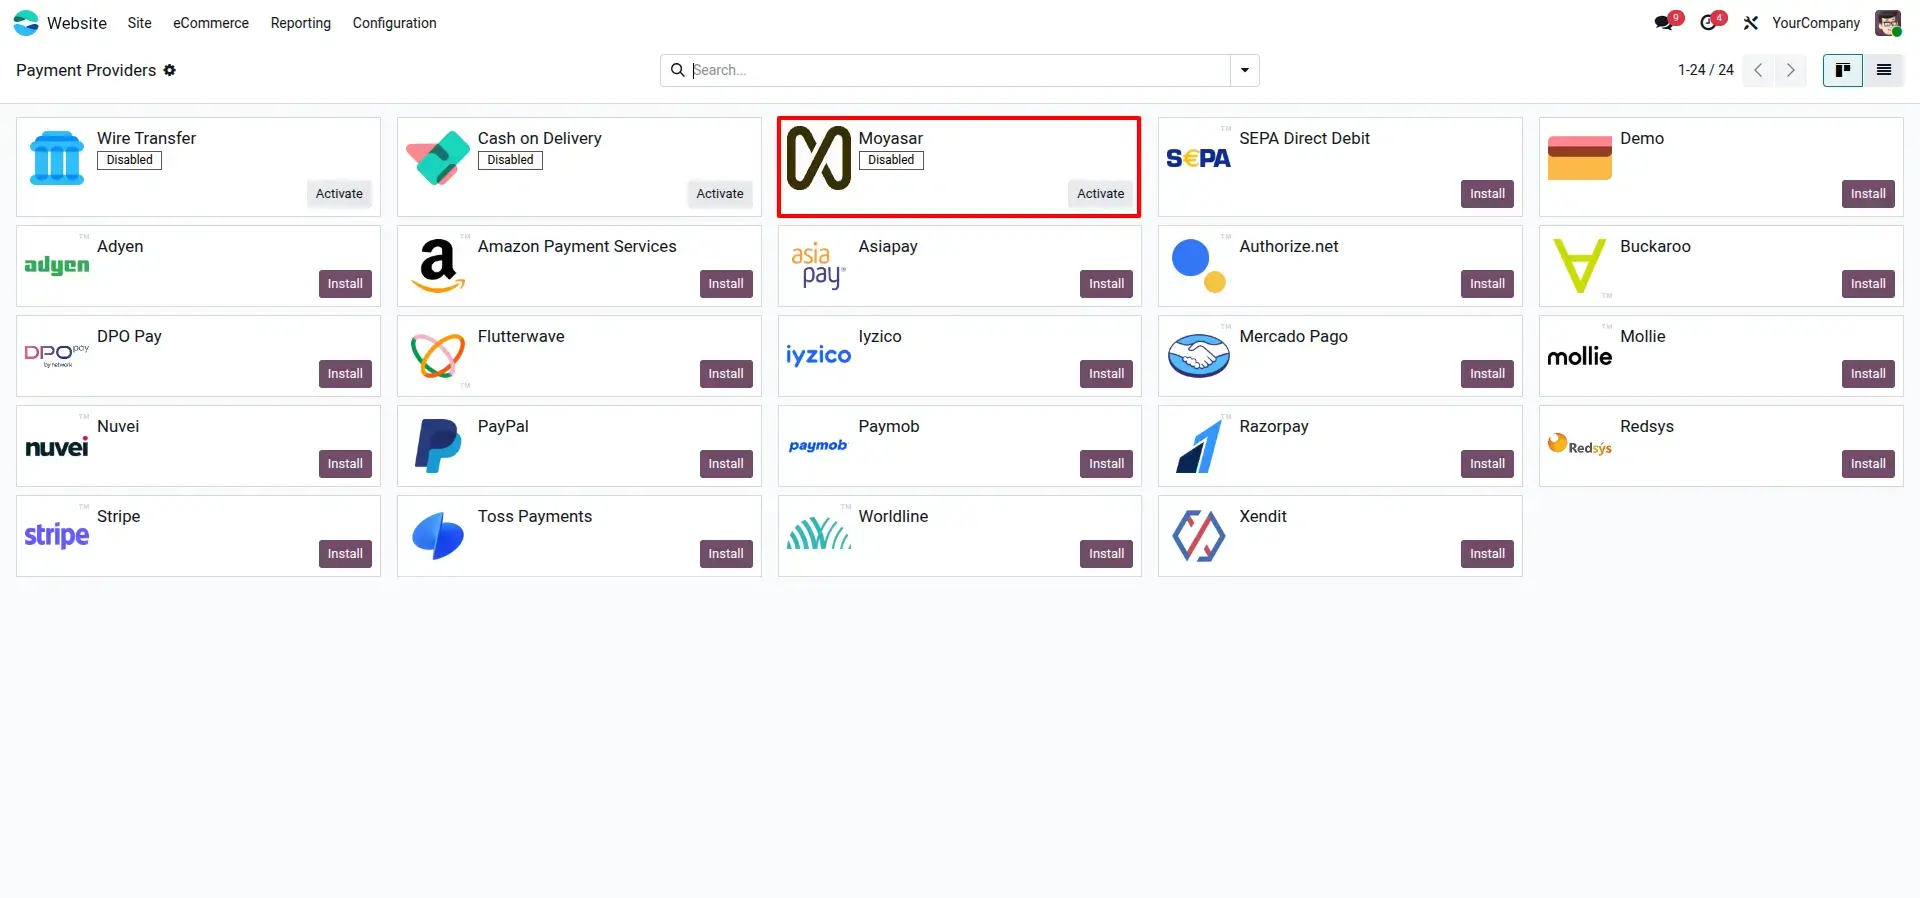Install the Stripe provider
1920x898 pixels.
pyautogui.click(x=345, y=554)
